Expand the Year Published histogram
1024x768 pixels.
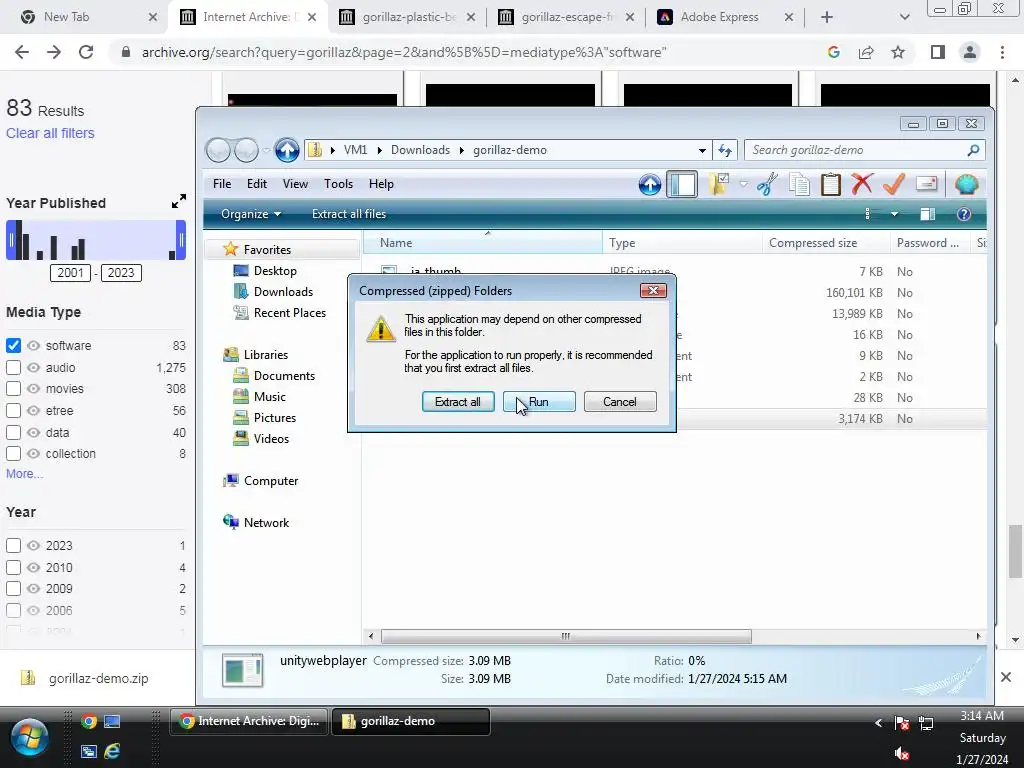[x=178, y=202]
